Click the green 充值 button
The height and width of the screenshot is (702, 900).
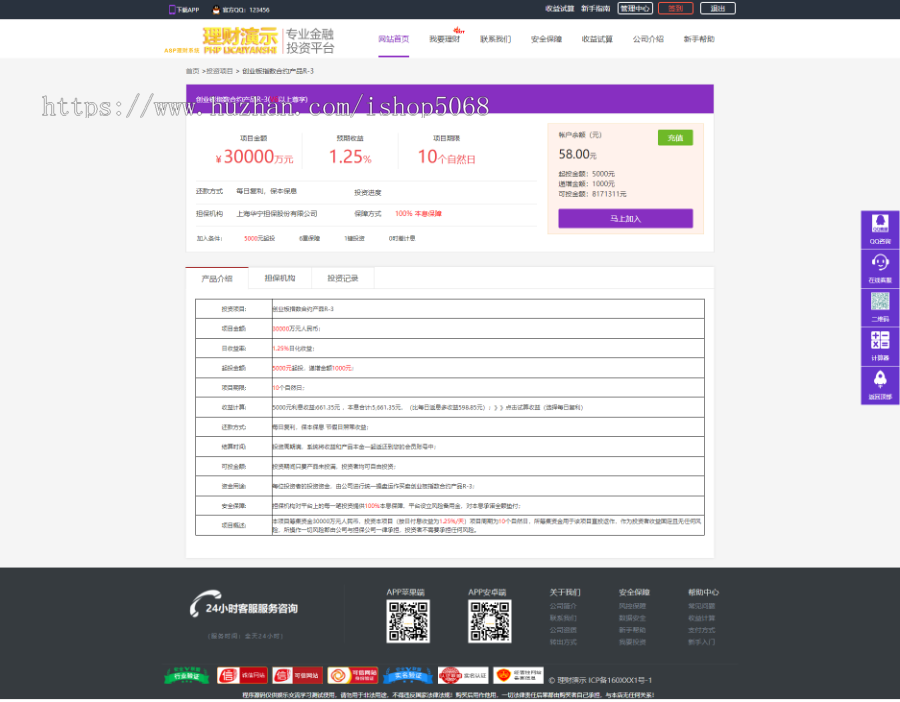click(x=675, y=138)
